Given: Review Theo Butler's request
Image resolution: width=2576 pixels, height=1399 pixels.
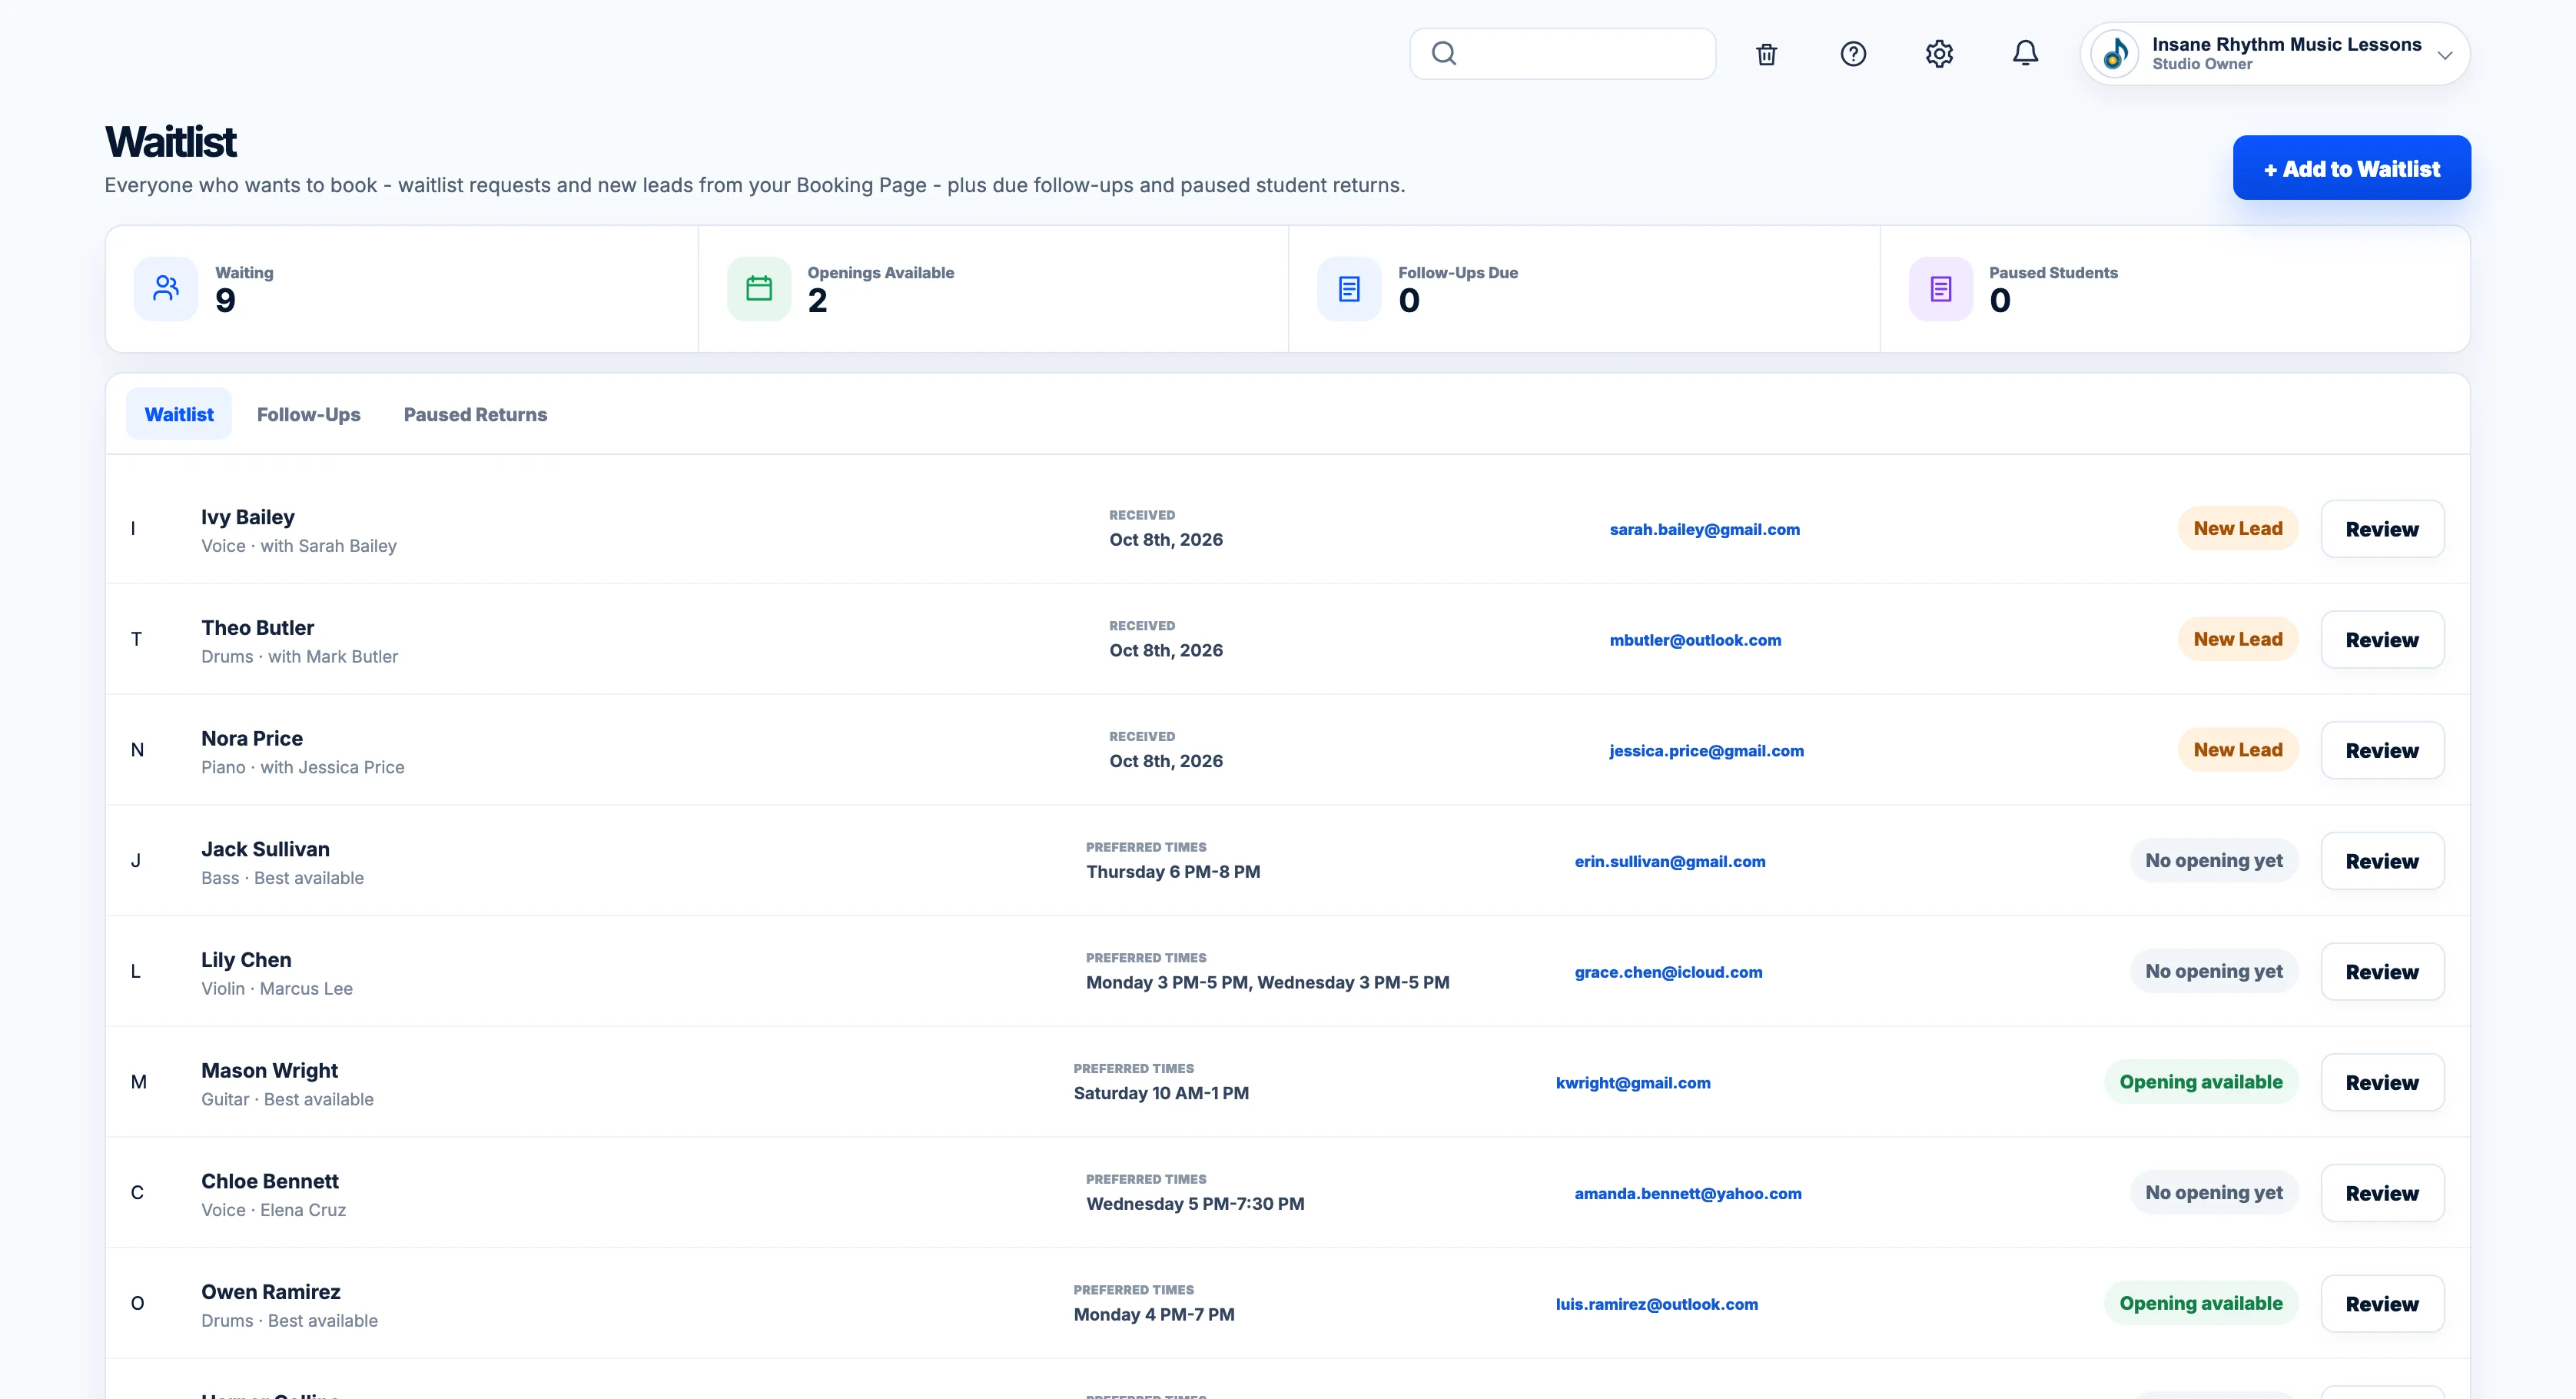Looking at the screenshot, I should (x=2382, y=640).
